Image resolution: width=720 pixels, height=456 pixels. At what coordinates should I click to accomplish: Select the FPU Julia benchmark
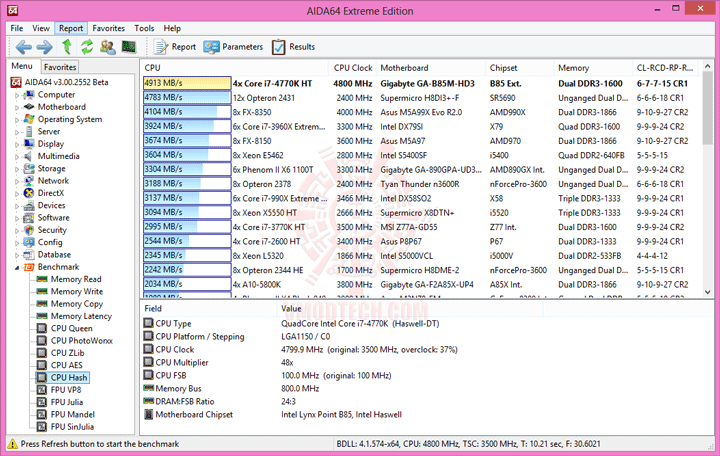[67, 402]
